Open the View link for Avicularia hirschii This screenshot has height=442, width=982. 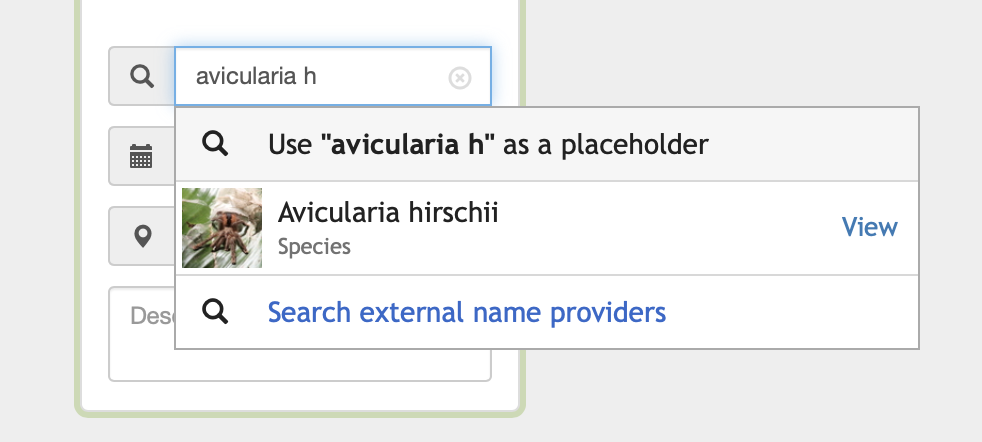point(869,227)
